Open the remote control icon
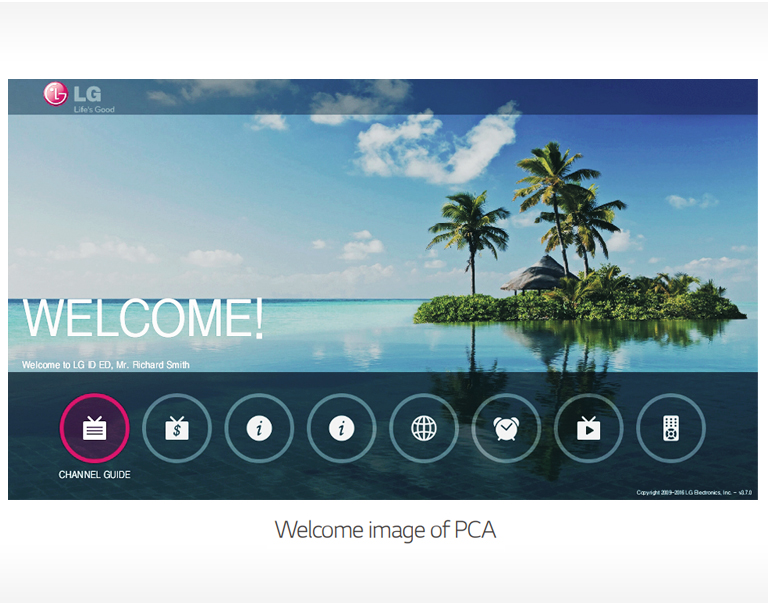The height and width of the screenshot is (603, 768). pos(670,429)
